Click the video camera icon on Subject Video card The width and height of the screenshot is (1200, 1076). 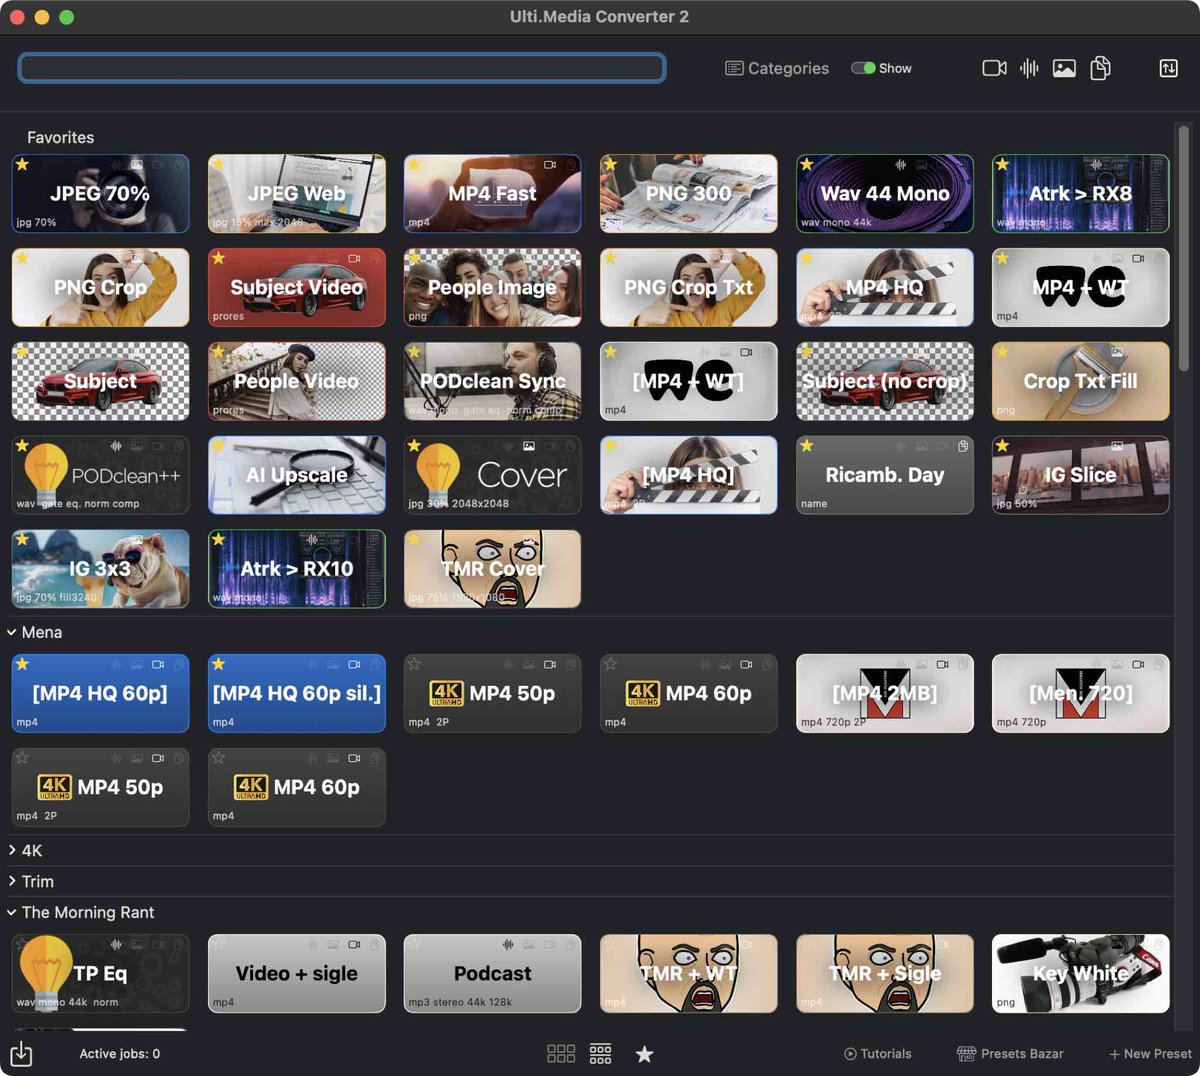coord(354,258)
